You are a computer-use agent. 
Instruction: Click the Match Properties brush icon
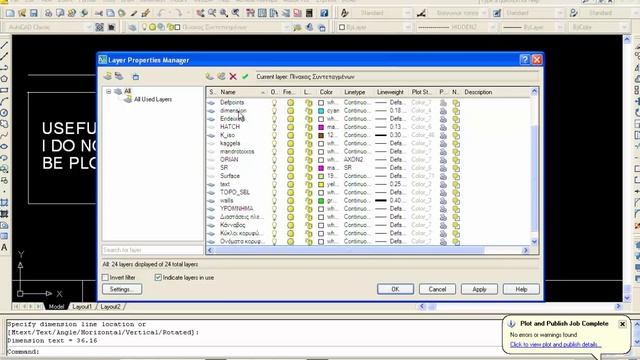pyautogui.click(x=146, y=13)
